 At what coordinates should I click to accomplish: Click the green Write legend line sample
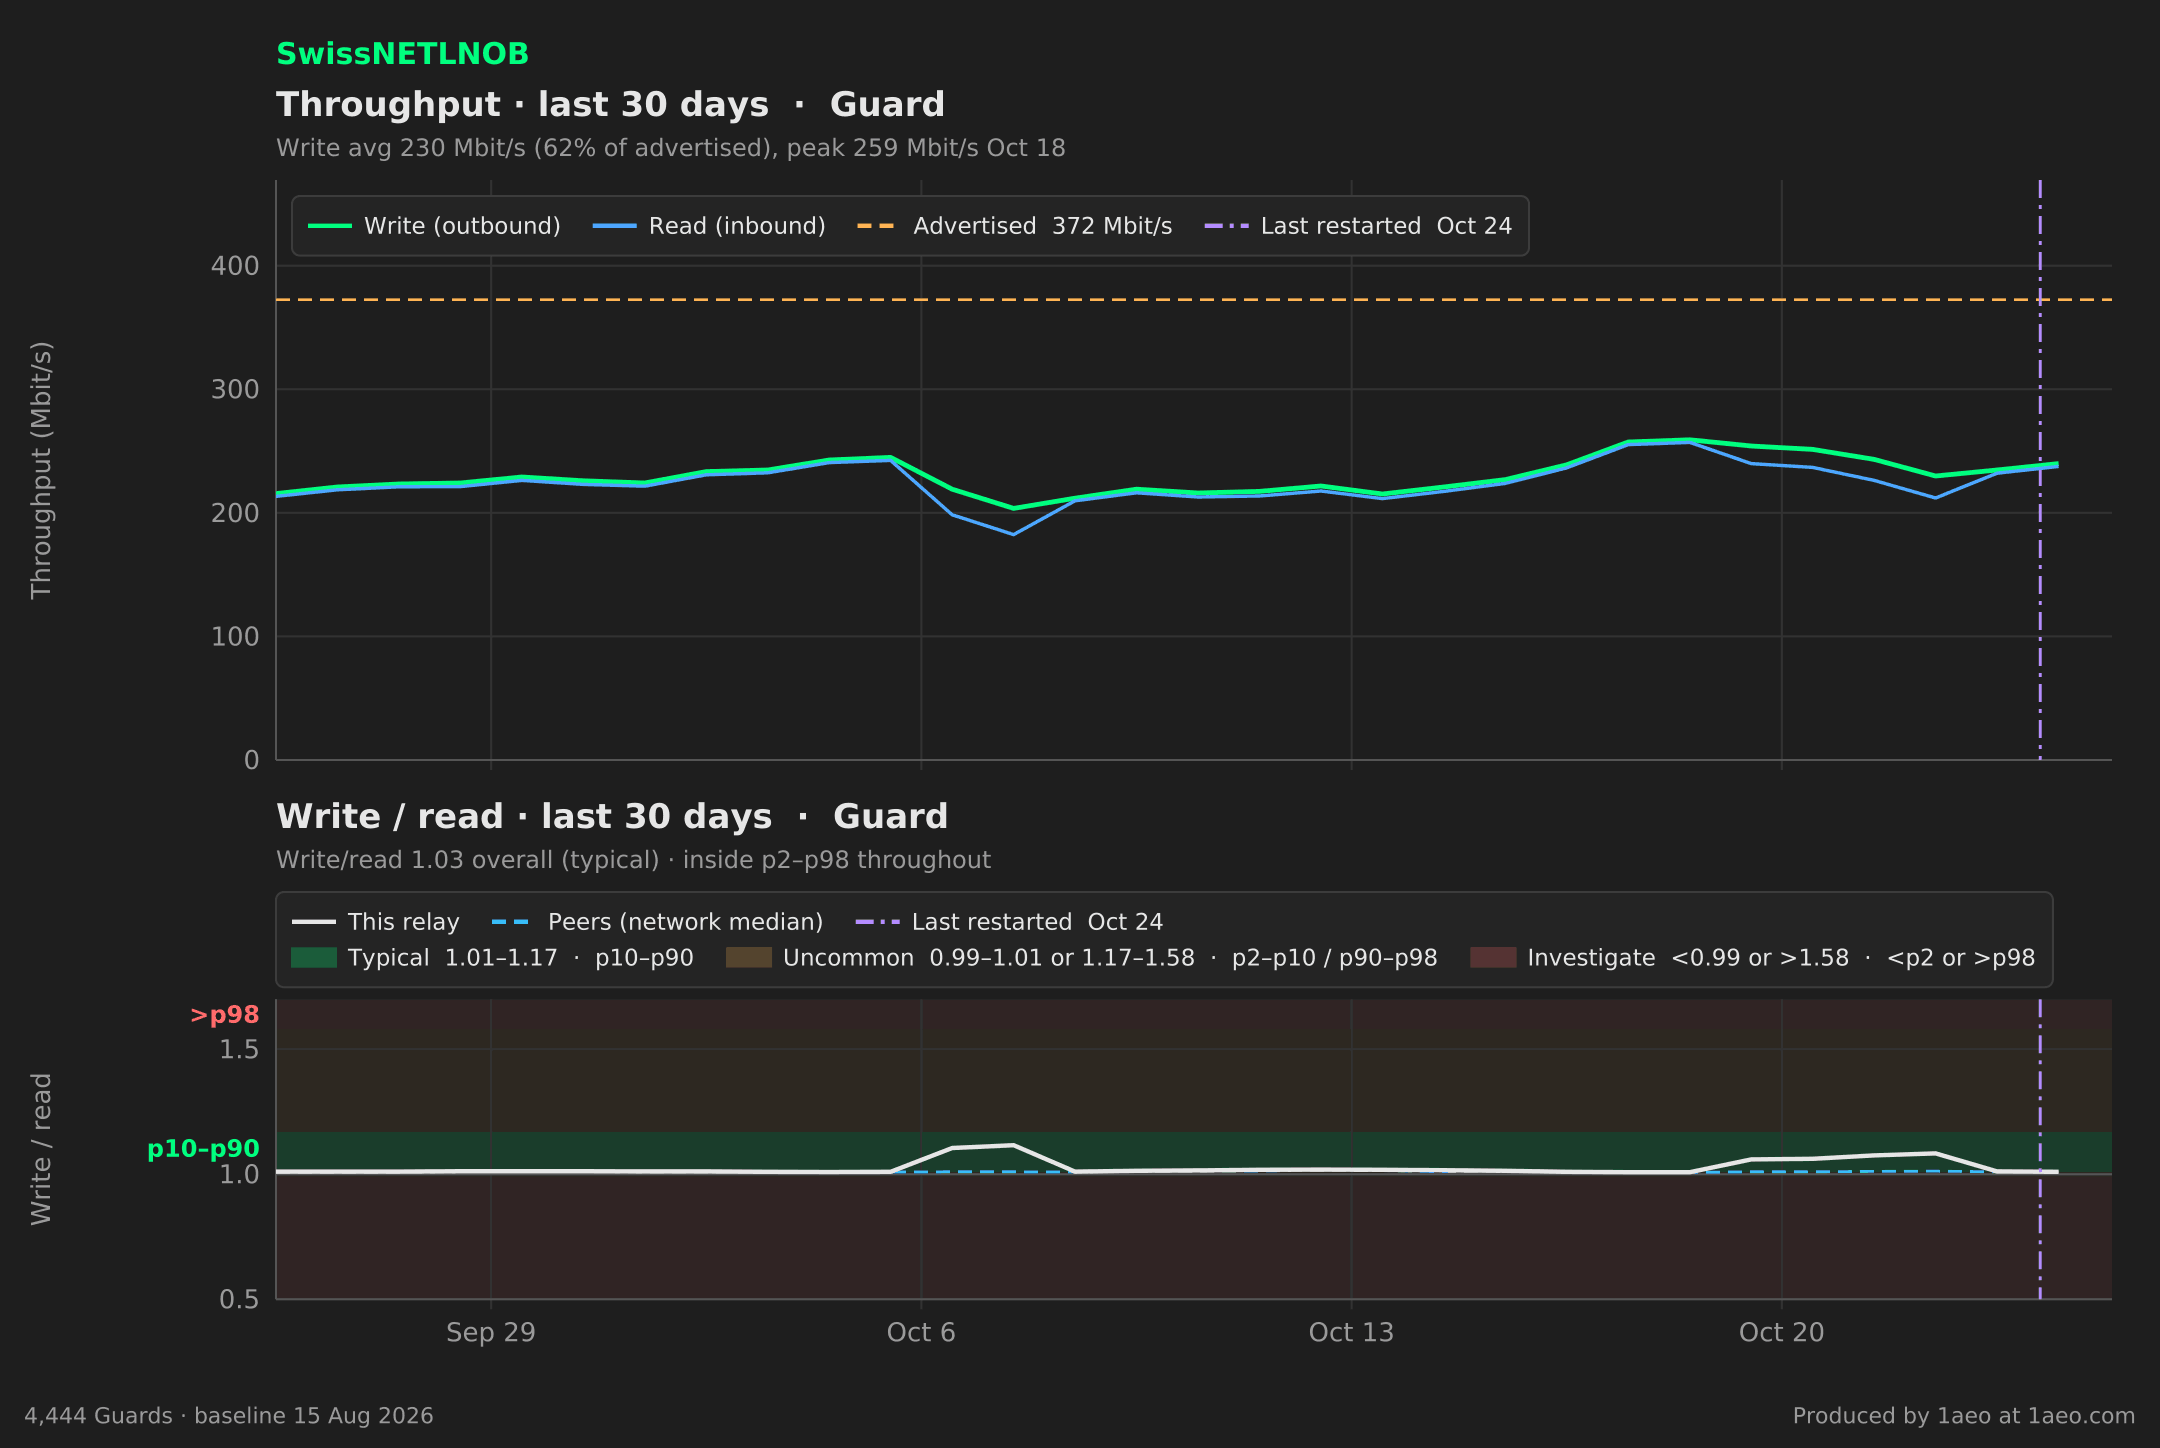(329, 226)
